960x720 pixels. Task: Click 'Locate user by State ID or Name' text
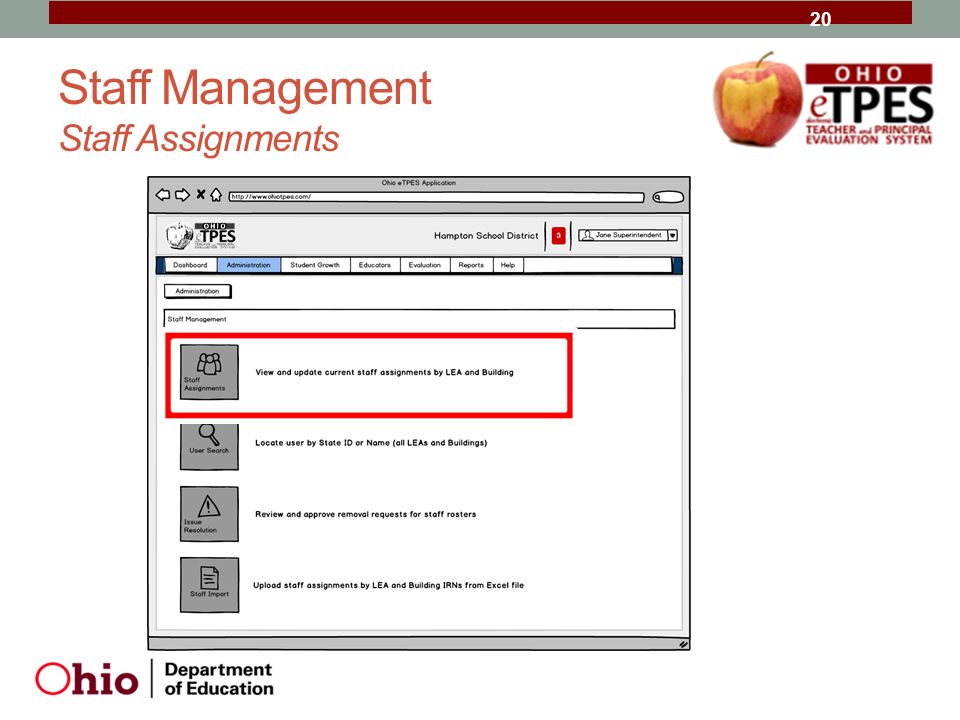click(371, 443)
